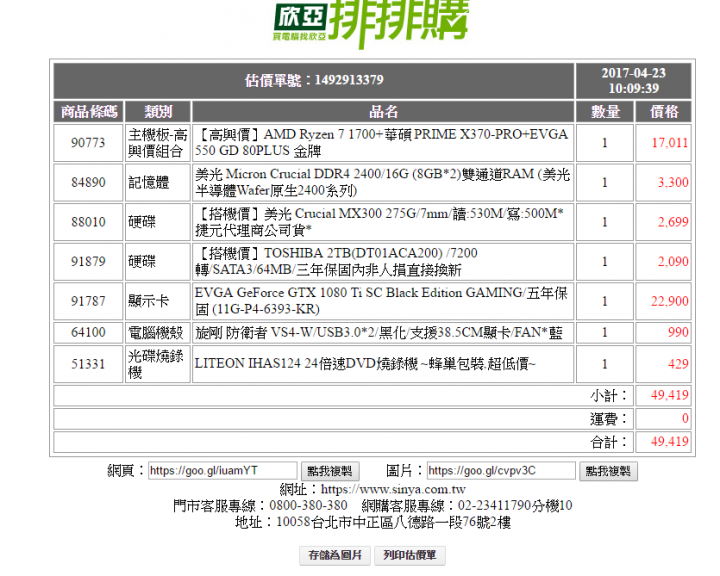The width and height of the screenshot is (720, 576).
Task: Click the price 429
Action: point(678,364)
